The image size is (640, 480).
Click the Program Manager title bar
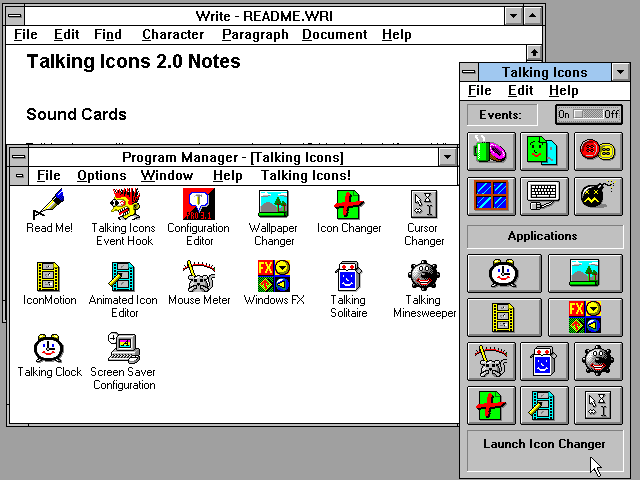(x=233, y=157)
